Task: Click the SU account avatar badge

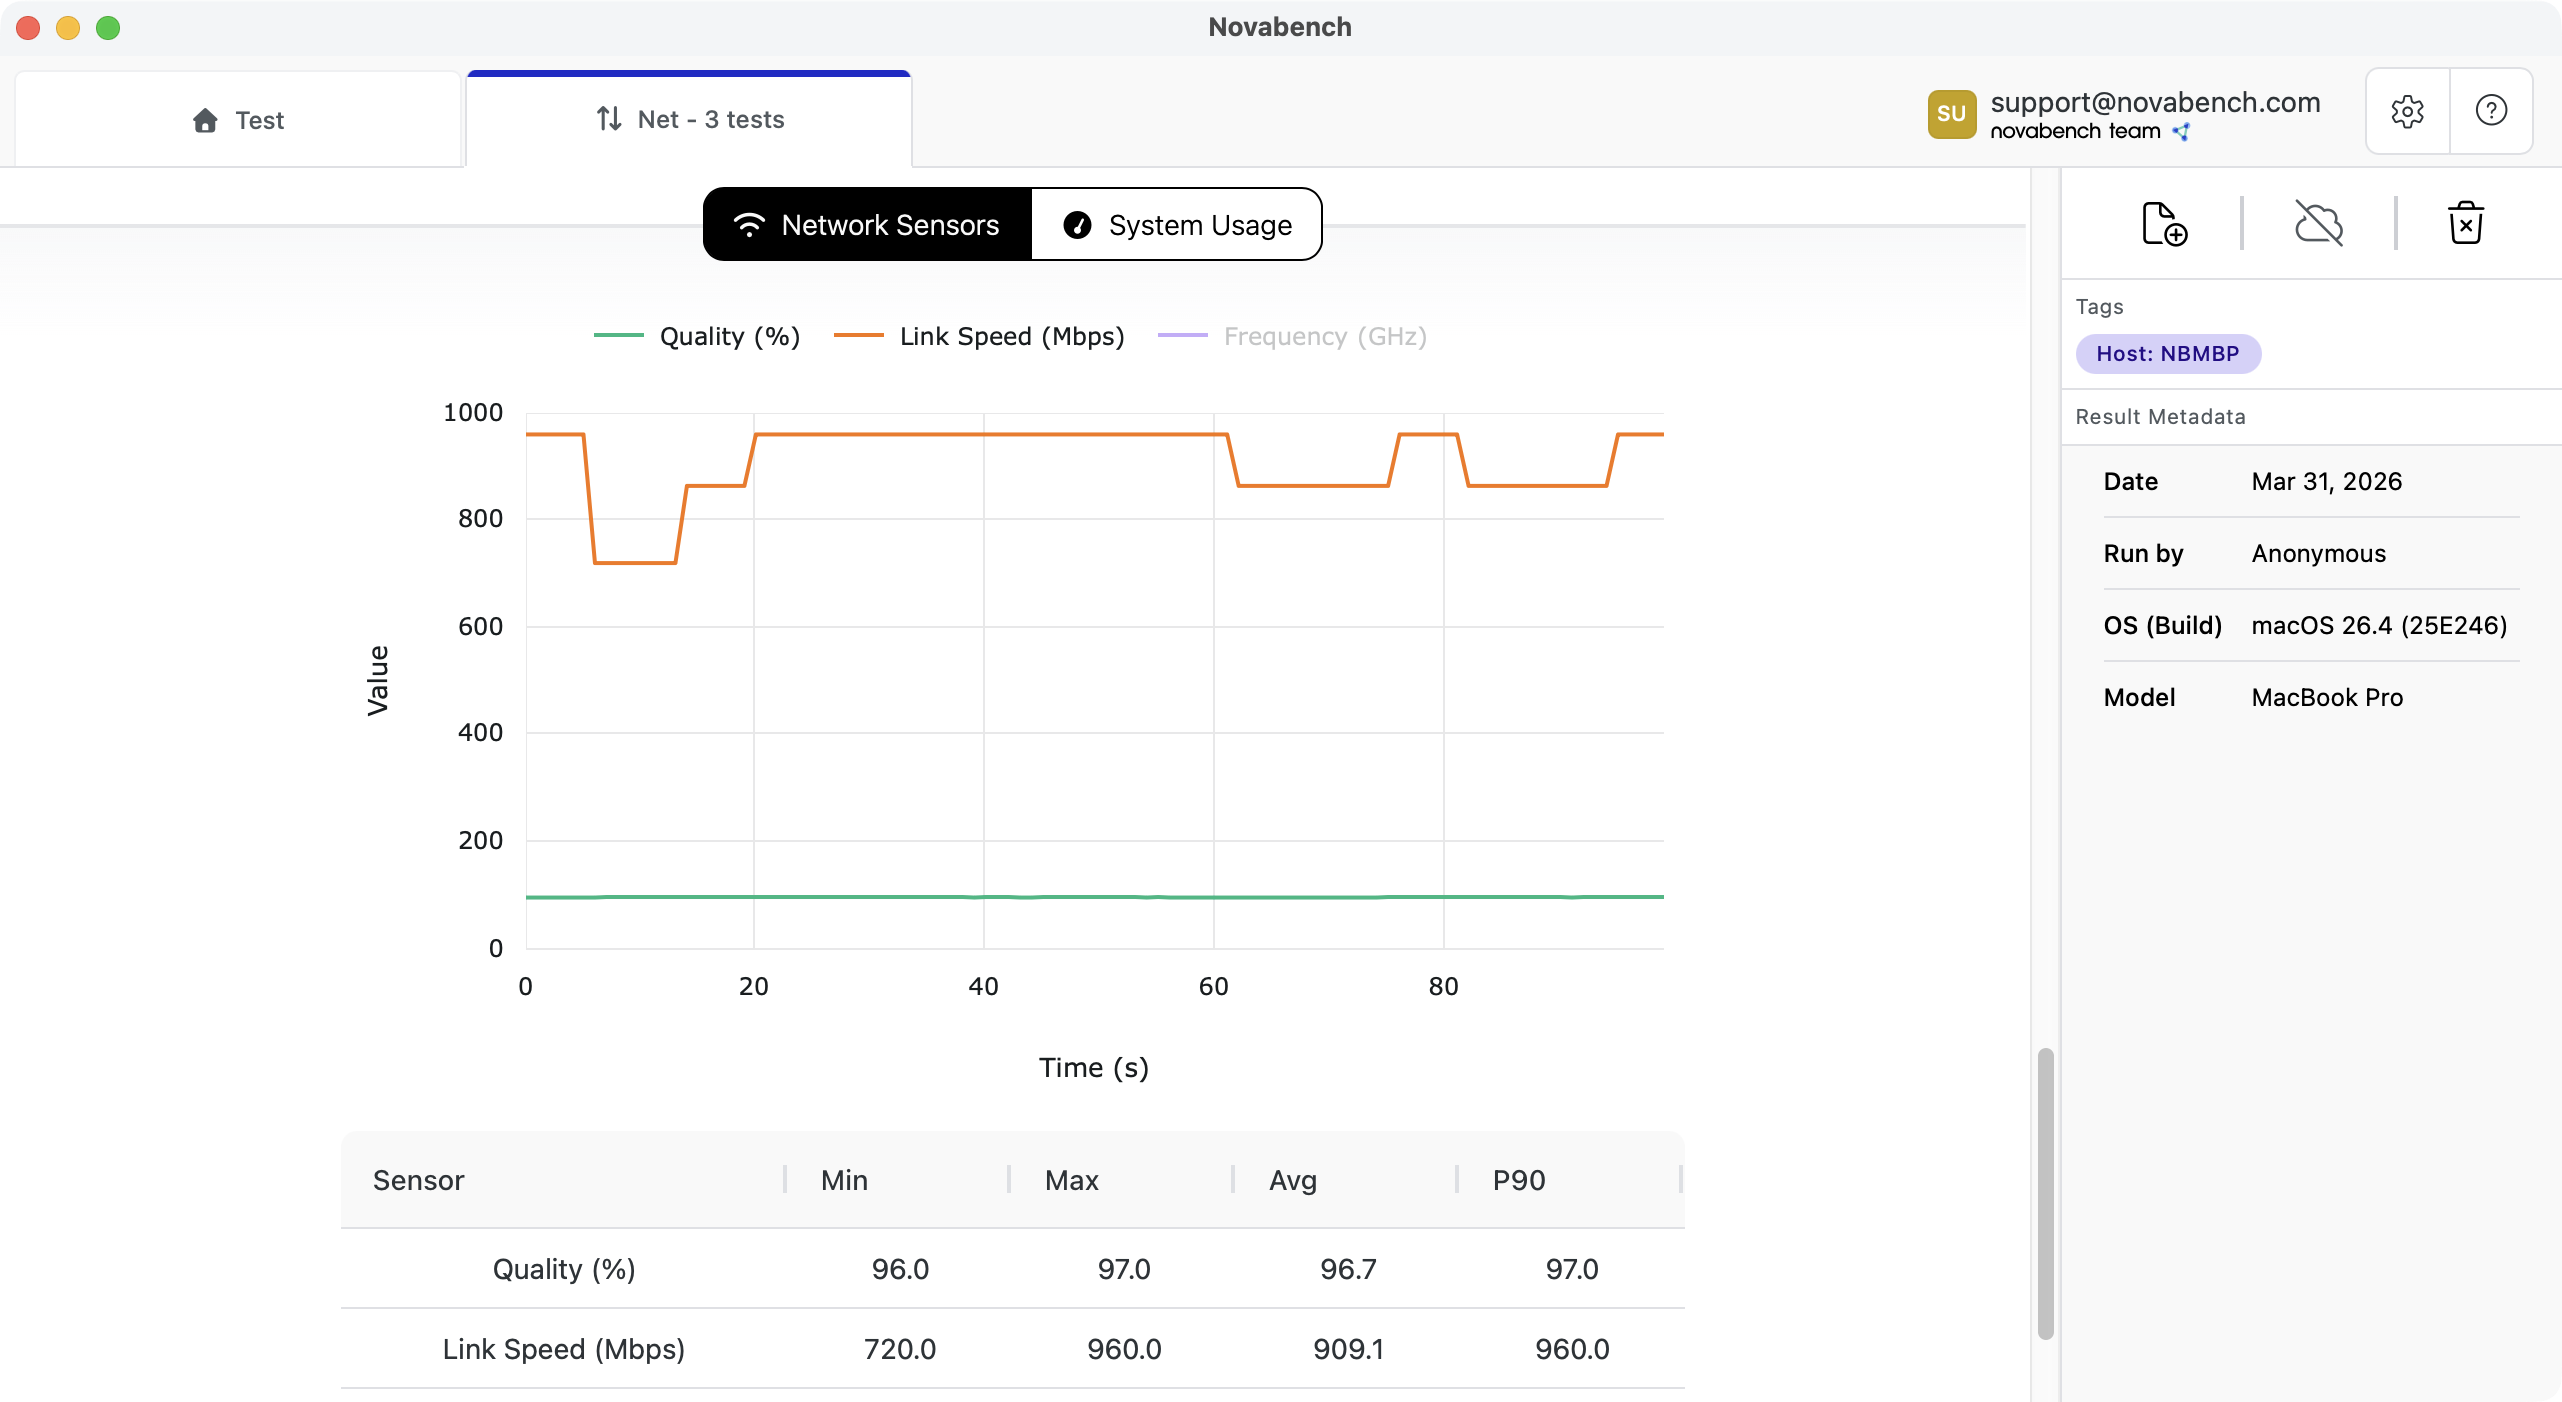Action: tap(1951, 113)
